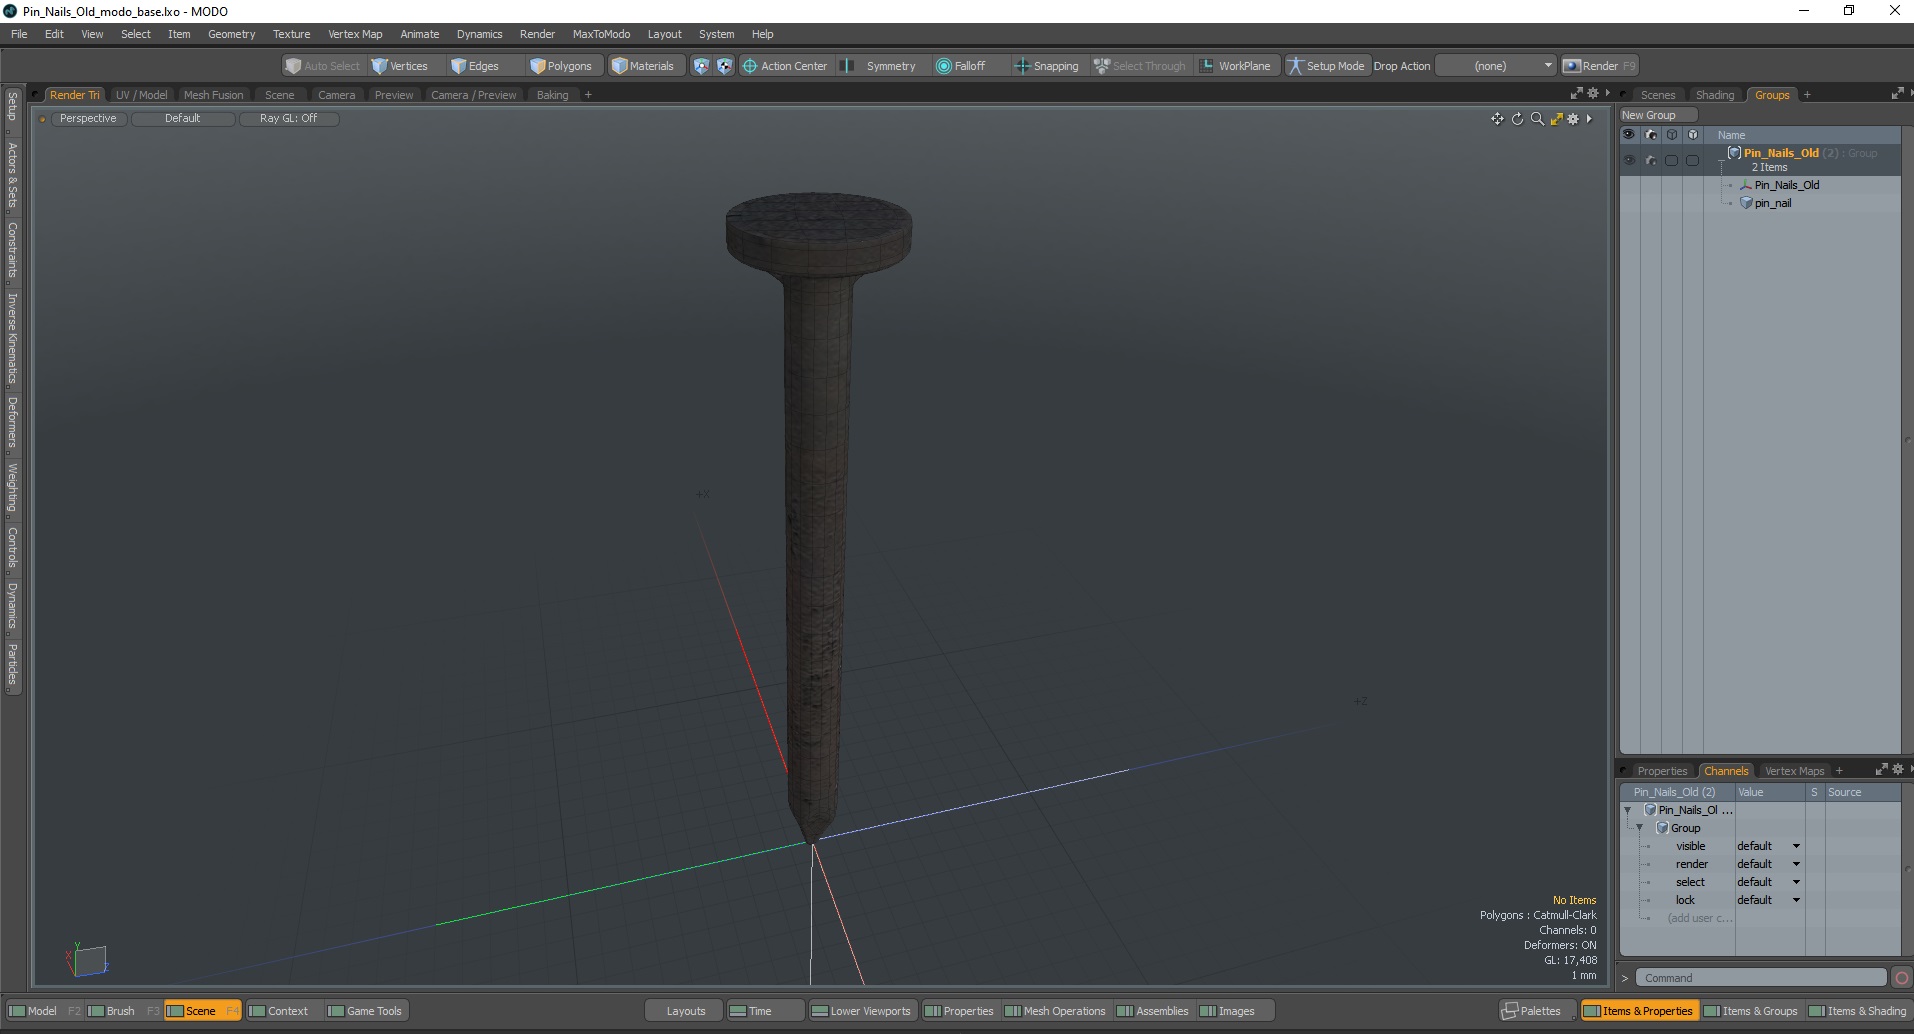Switch to the UV / Model tab

click(141, 95)
